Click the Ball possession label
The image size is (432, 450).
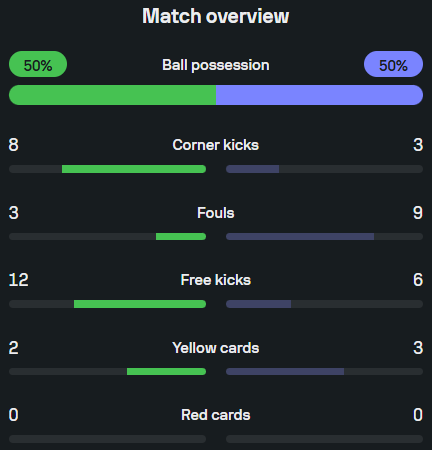216,65
